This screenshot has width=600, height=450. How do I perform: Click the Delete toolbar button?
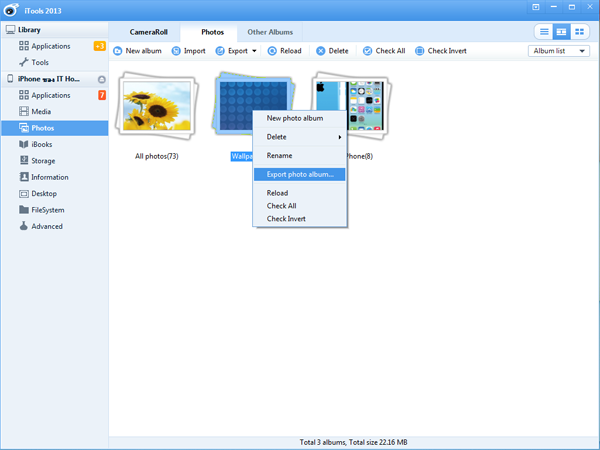point(333,50)
